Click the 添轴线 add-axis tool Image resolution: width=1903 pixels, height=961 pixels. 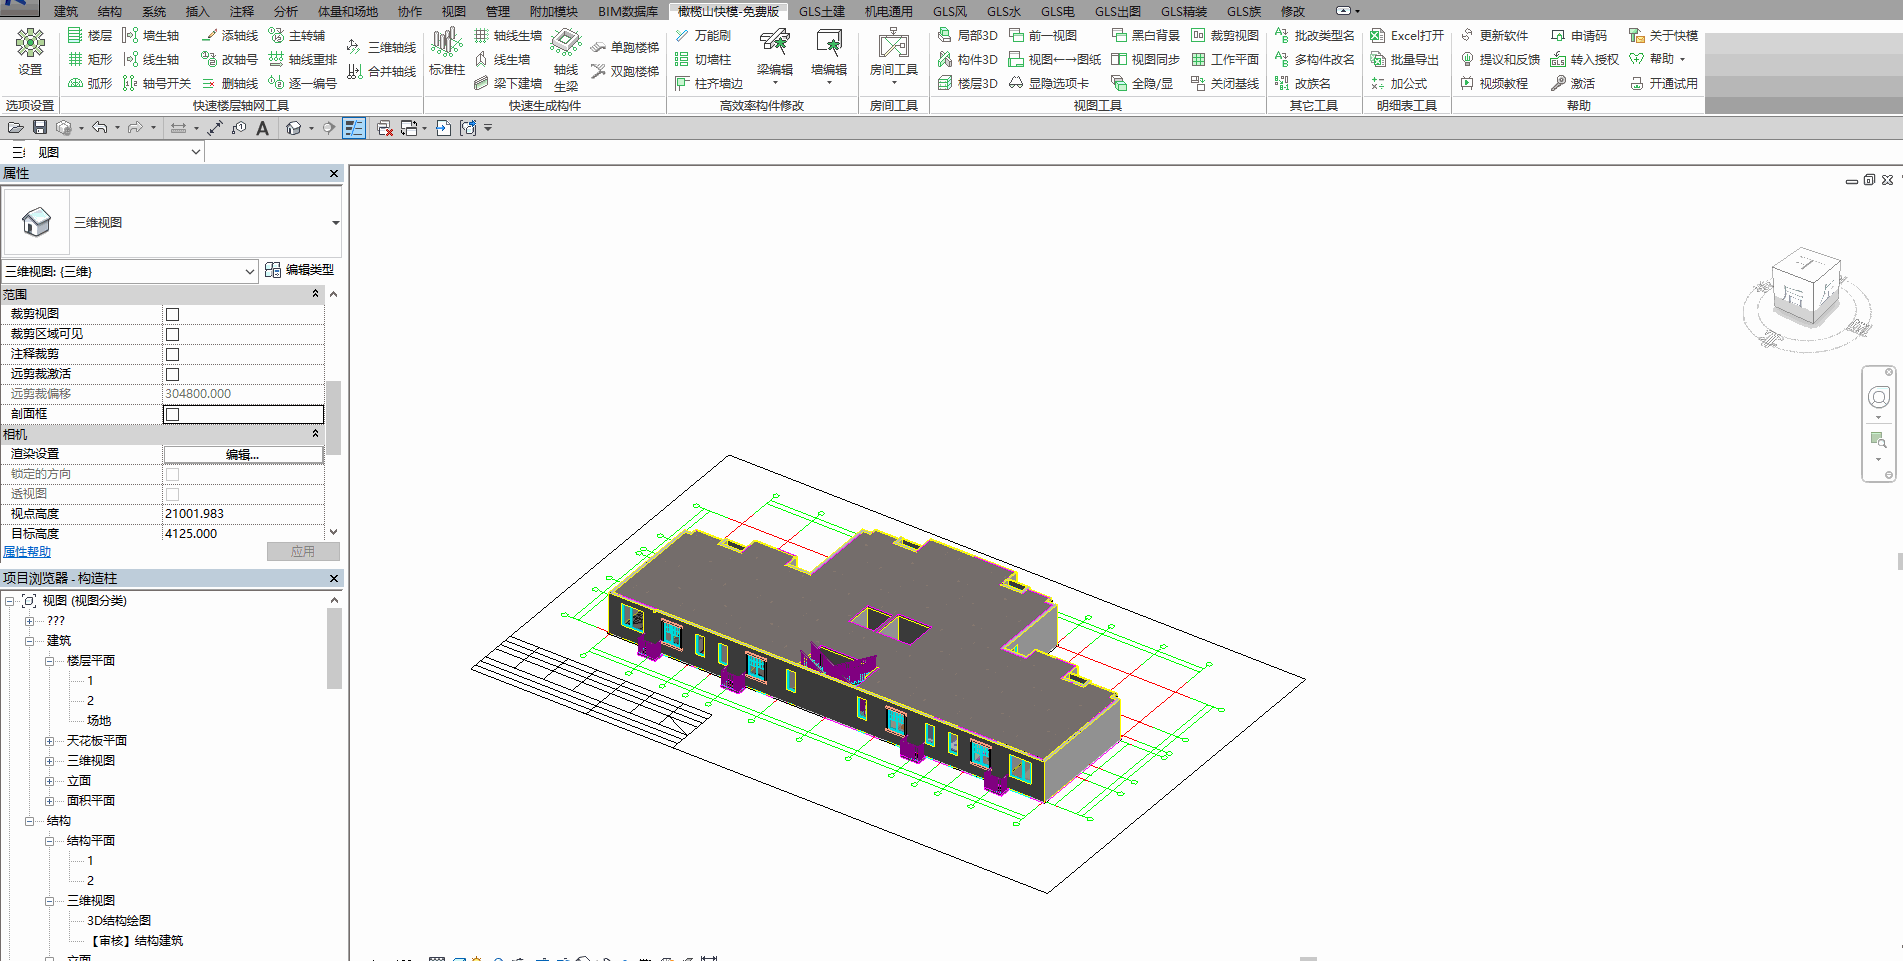pyautogui.click(x=230, y=35)
